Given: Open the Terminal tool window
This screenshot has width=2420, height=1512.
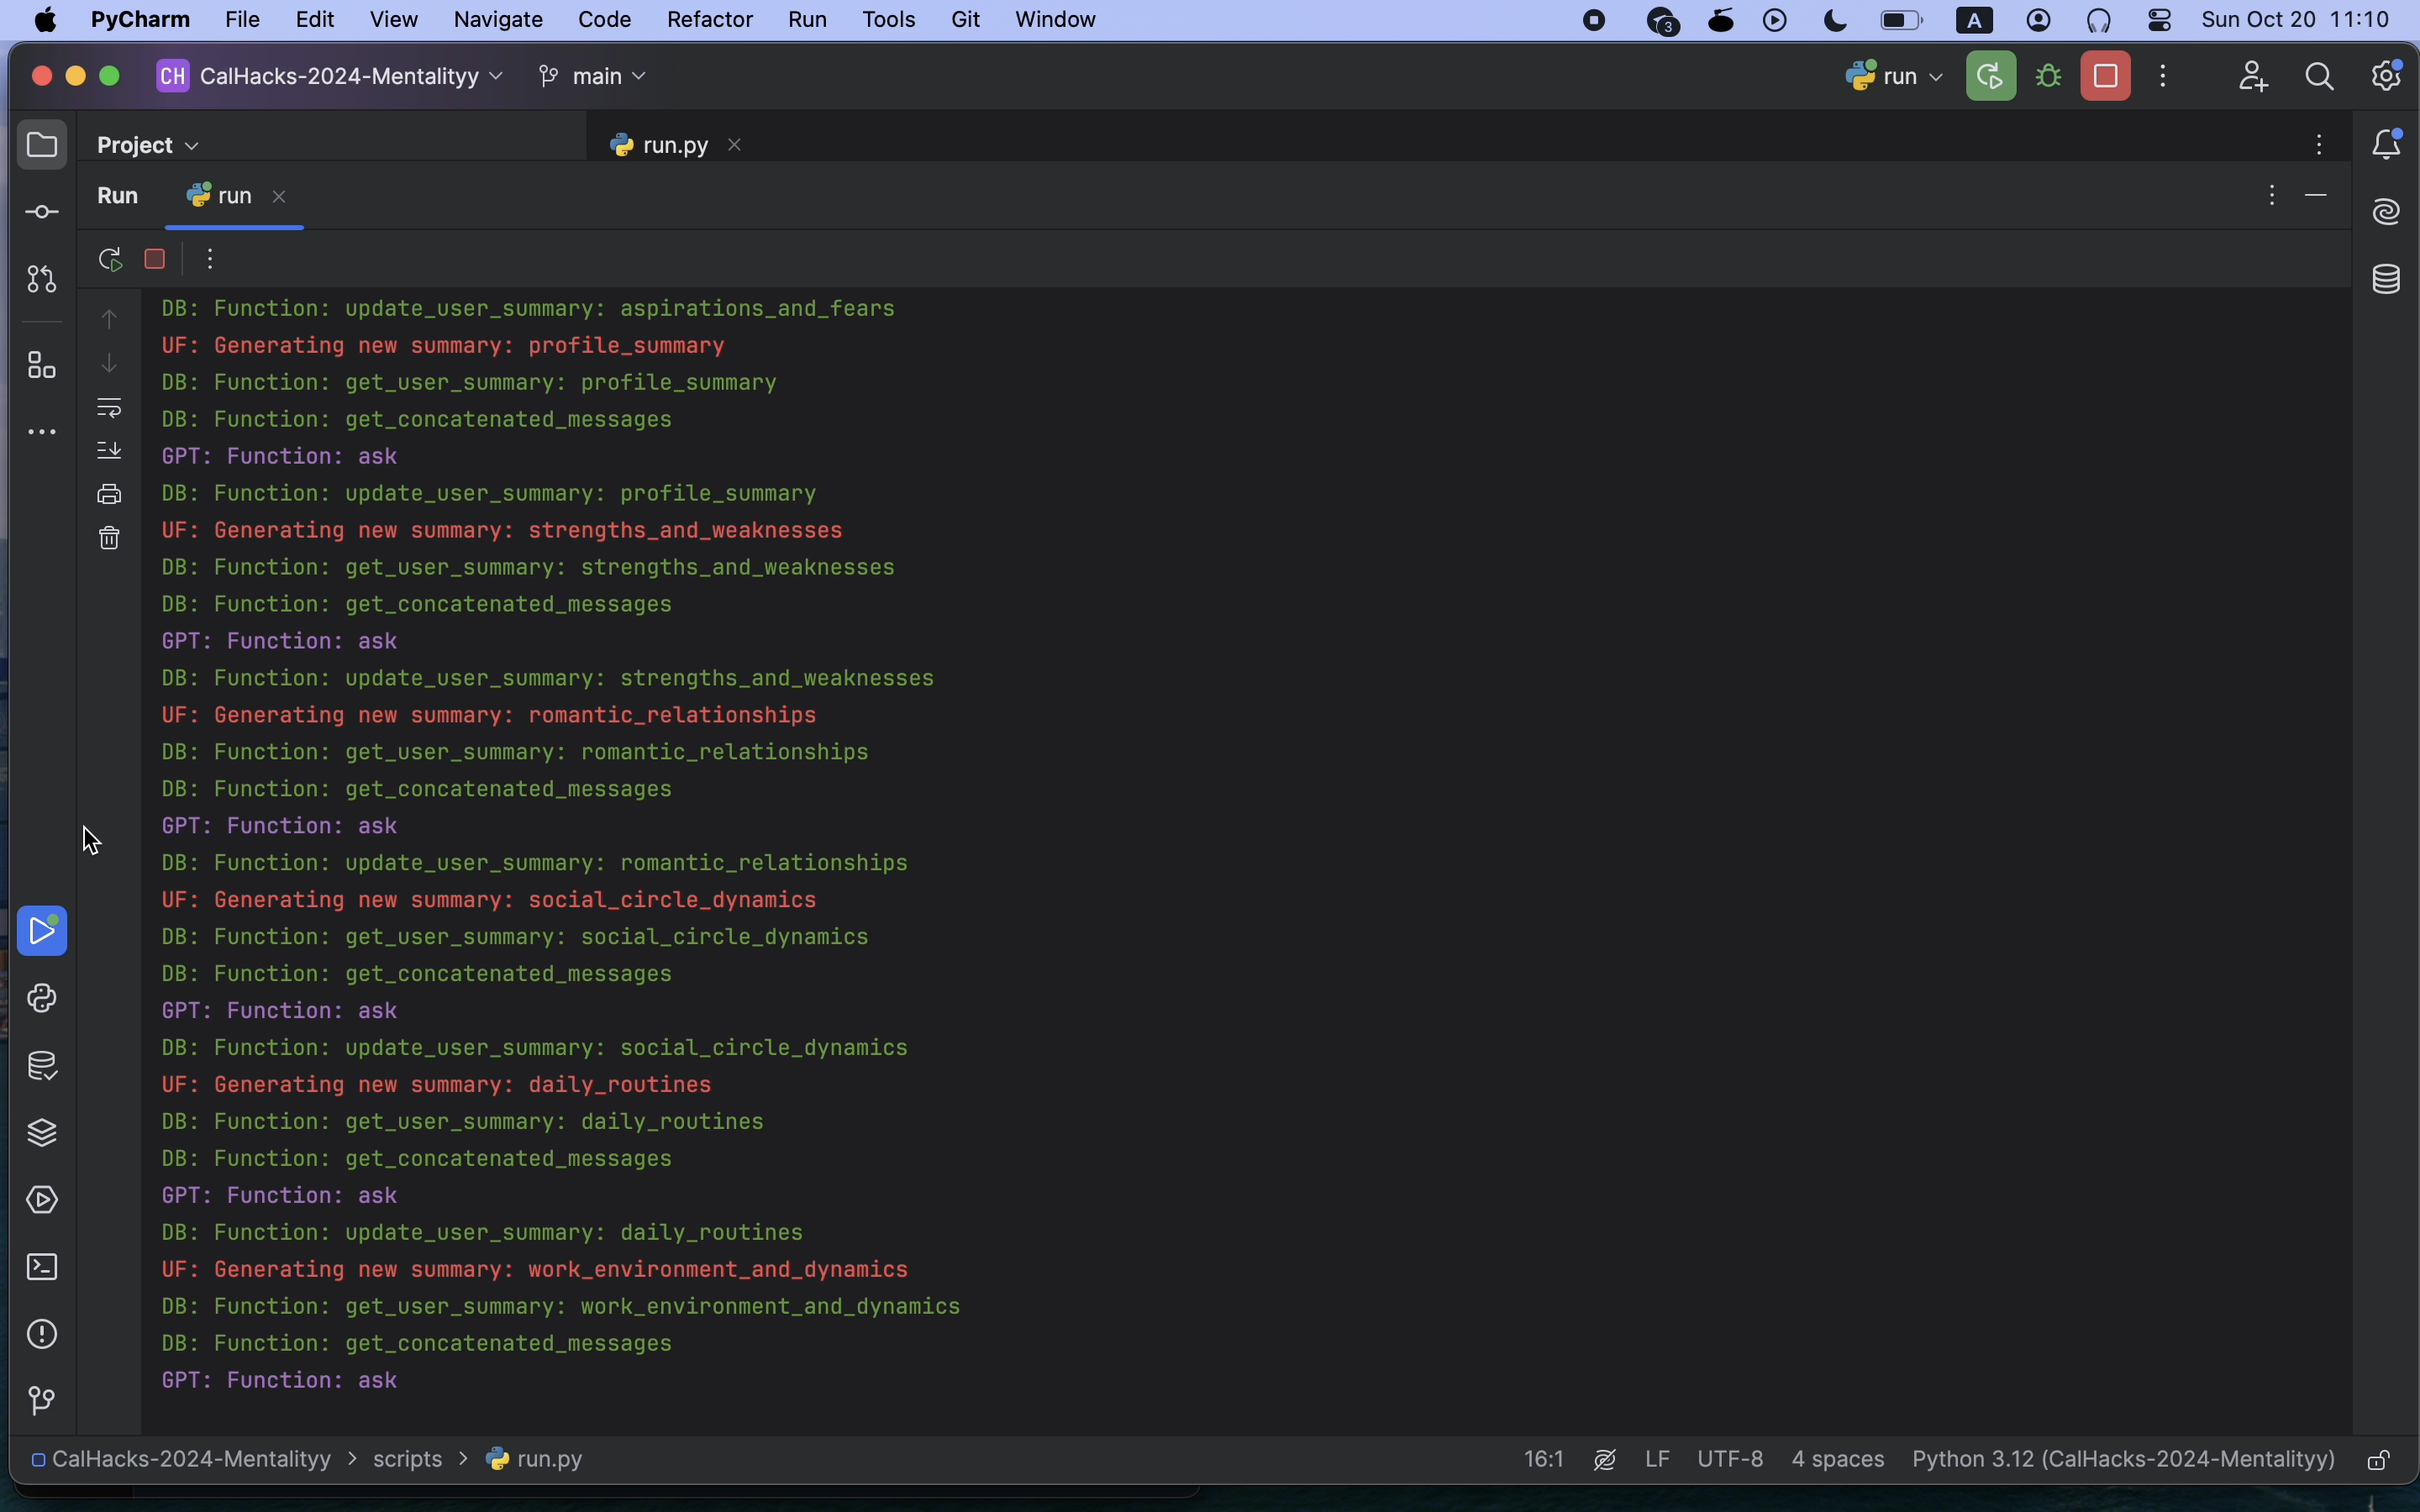Looking at the screenshot, I should point(42,1267).
